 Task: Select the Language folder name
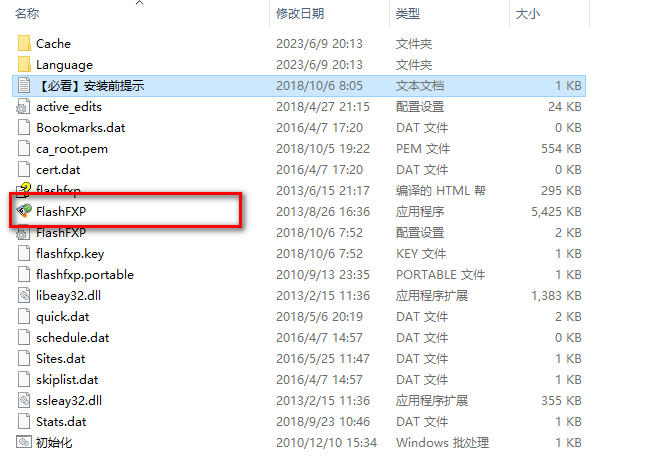pos(64,65)
